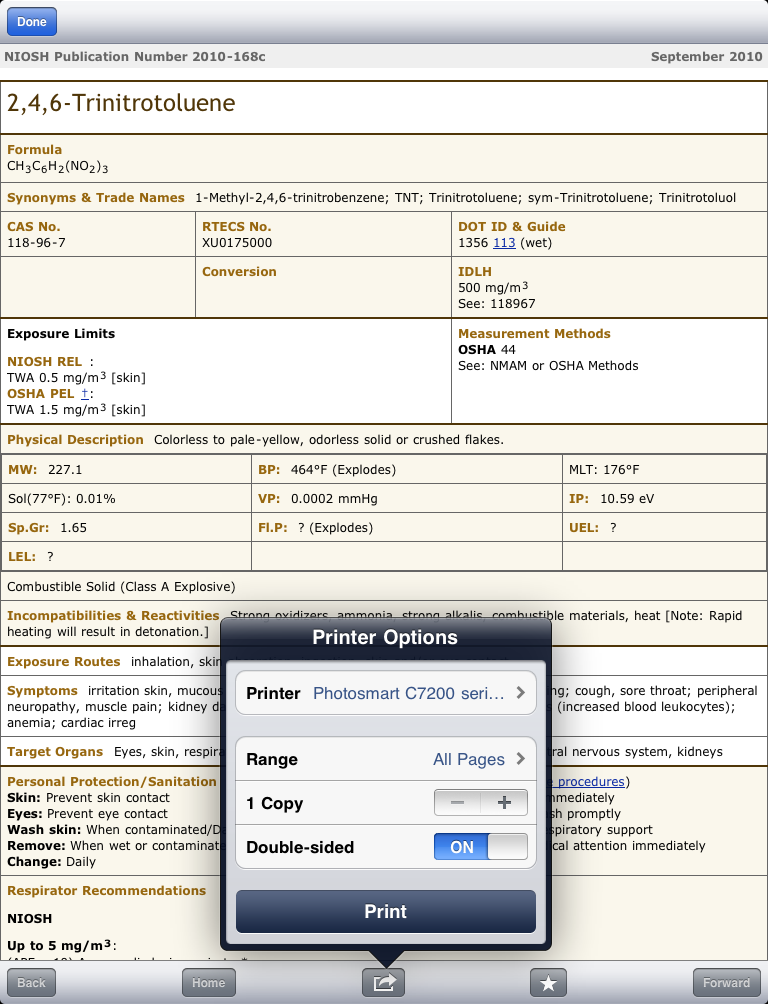
Task: Go to previous page with Back
Action: click(31, 983)
